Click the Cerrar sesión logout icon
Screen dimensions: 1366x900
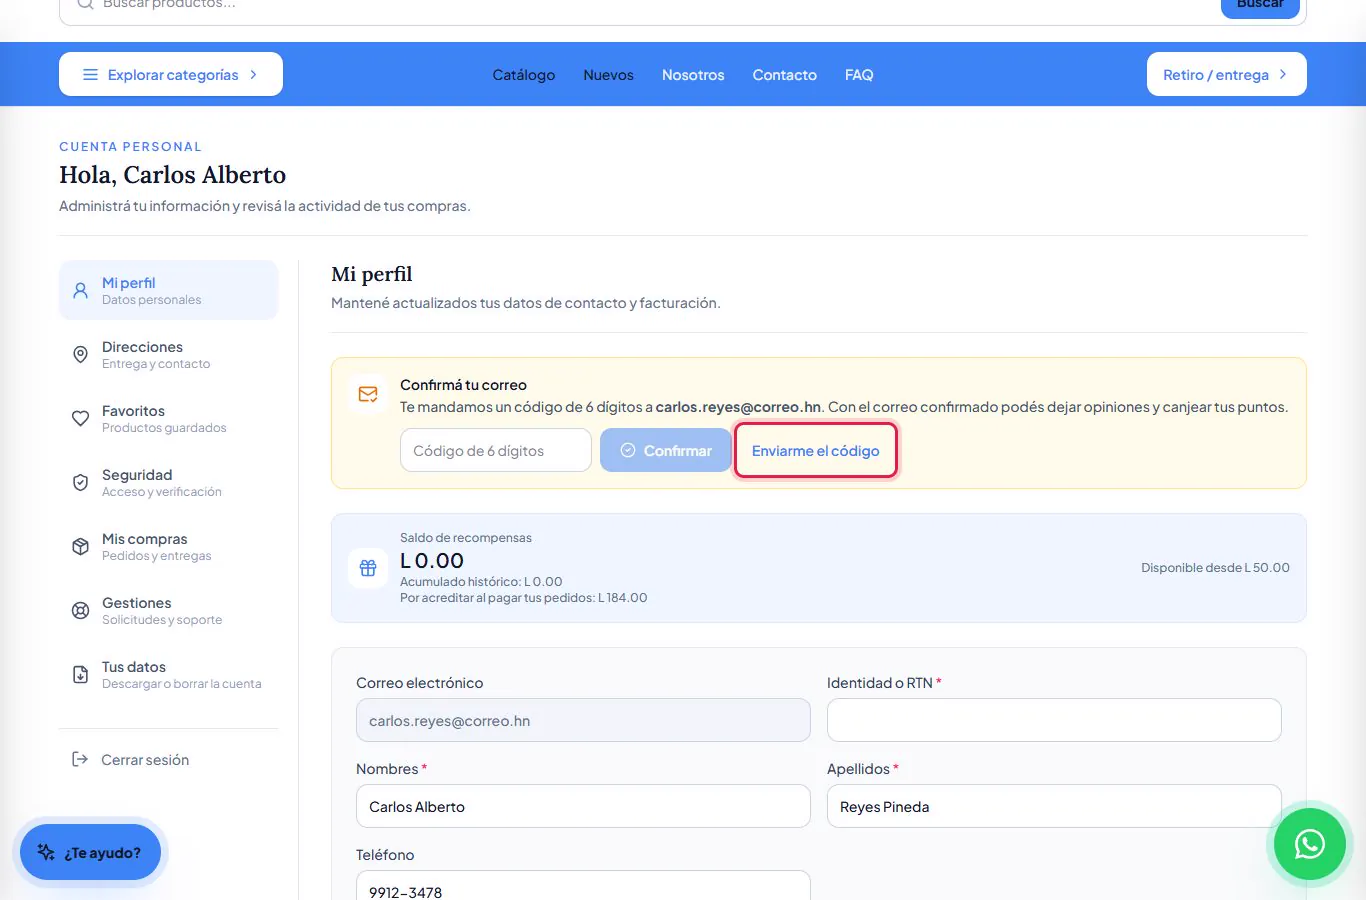point(80,760)
